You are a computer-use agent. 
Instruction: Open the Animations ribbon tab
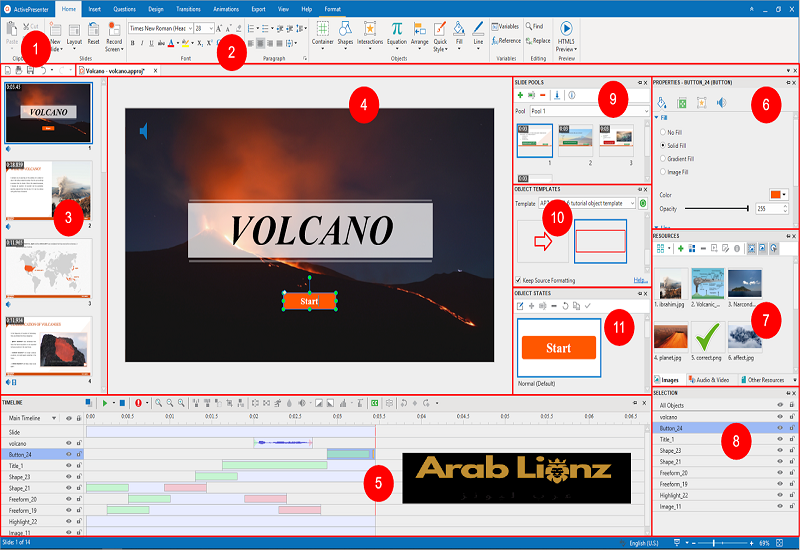(226, 9)
